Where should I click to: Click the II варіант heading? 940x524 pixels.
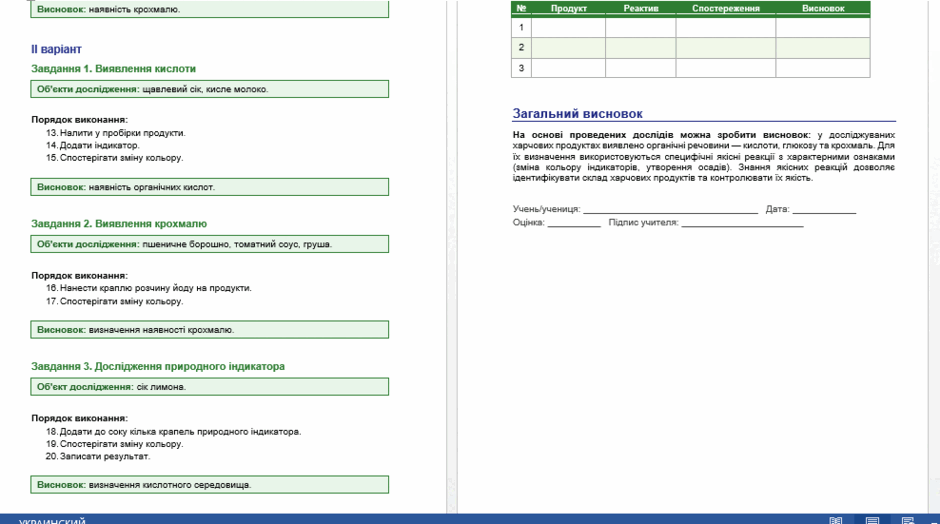pyautogui.click(x=56, y=49)
